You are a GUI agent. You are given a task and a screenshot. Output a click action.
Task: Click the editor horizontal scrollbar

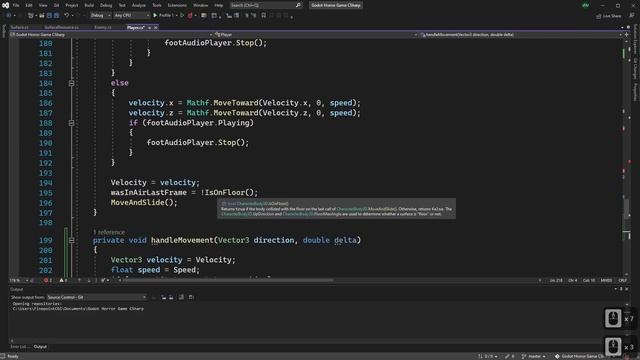227,280
